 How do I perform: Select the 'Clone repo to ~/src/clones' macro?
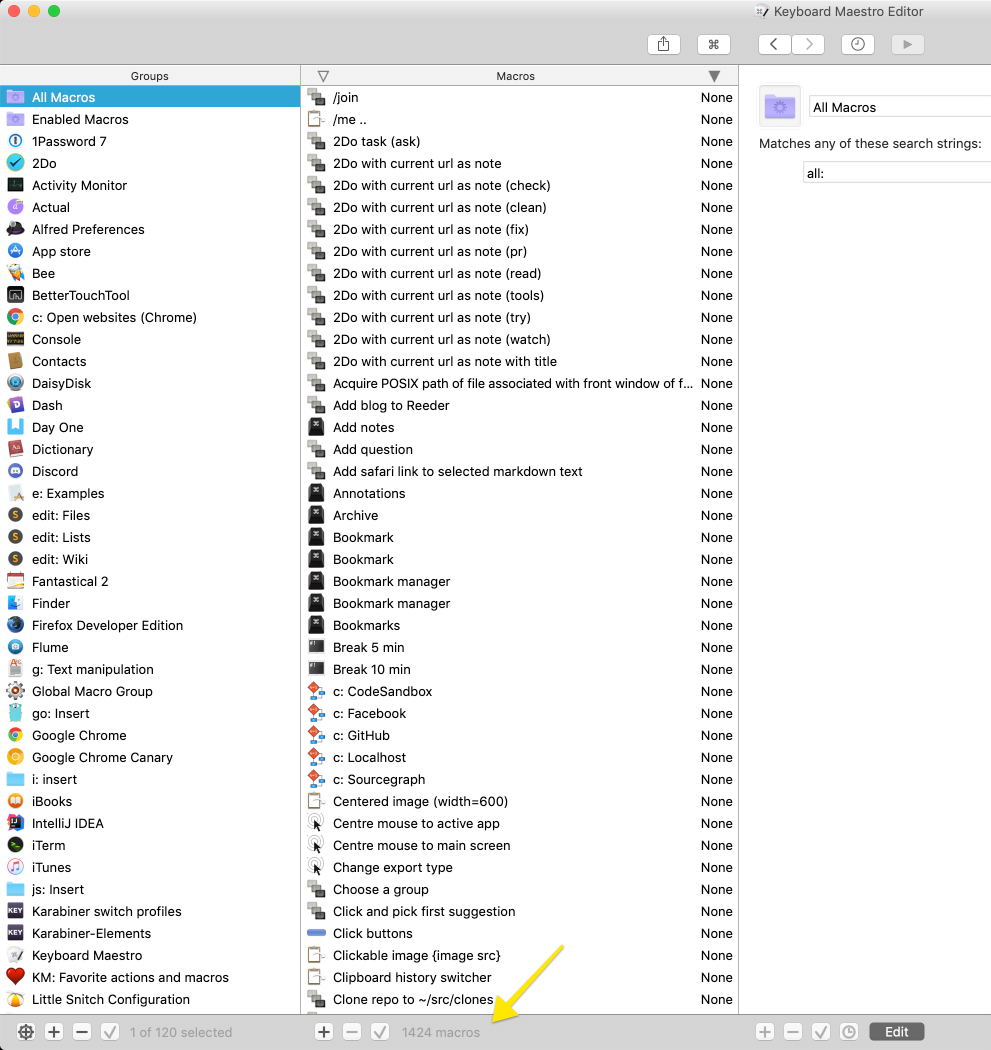[520, 1000]
